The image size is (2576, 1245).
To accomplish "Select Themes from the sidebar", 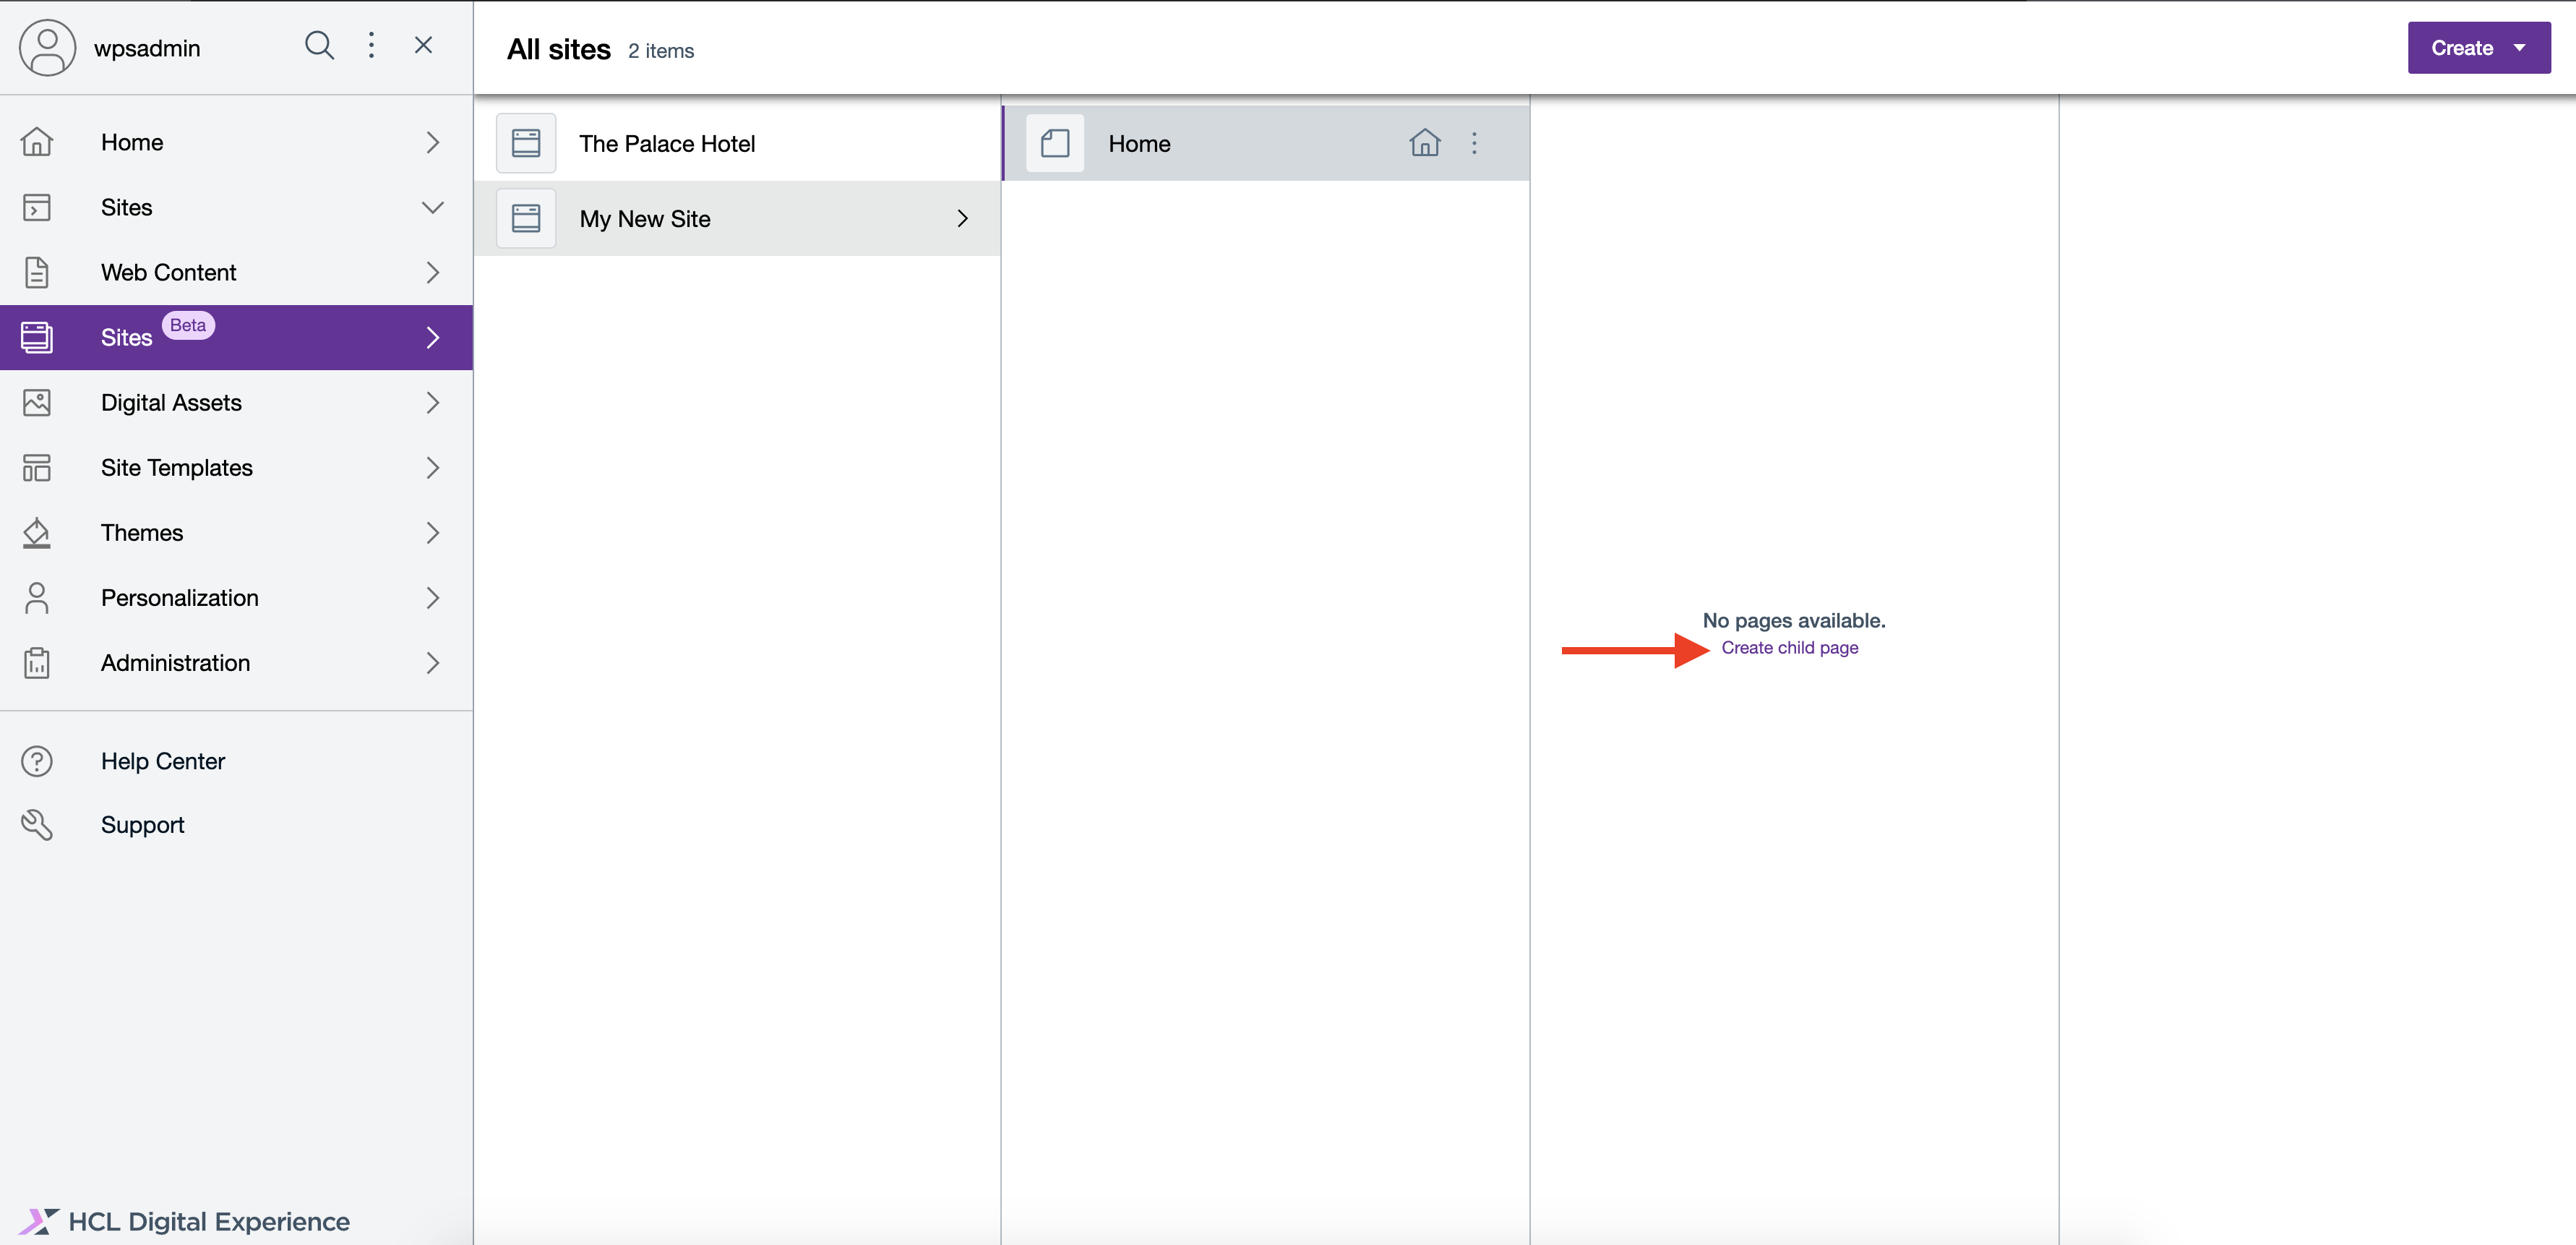I will (x=142, y=533).
